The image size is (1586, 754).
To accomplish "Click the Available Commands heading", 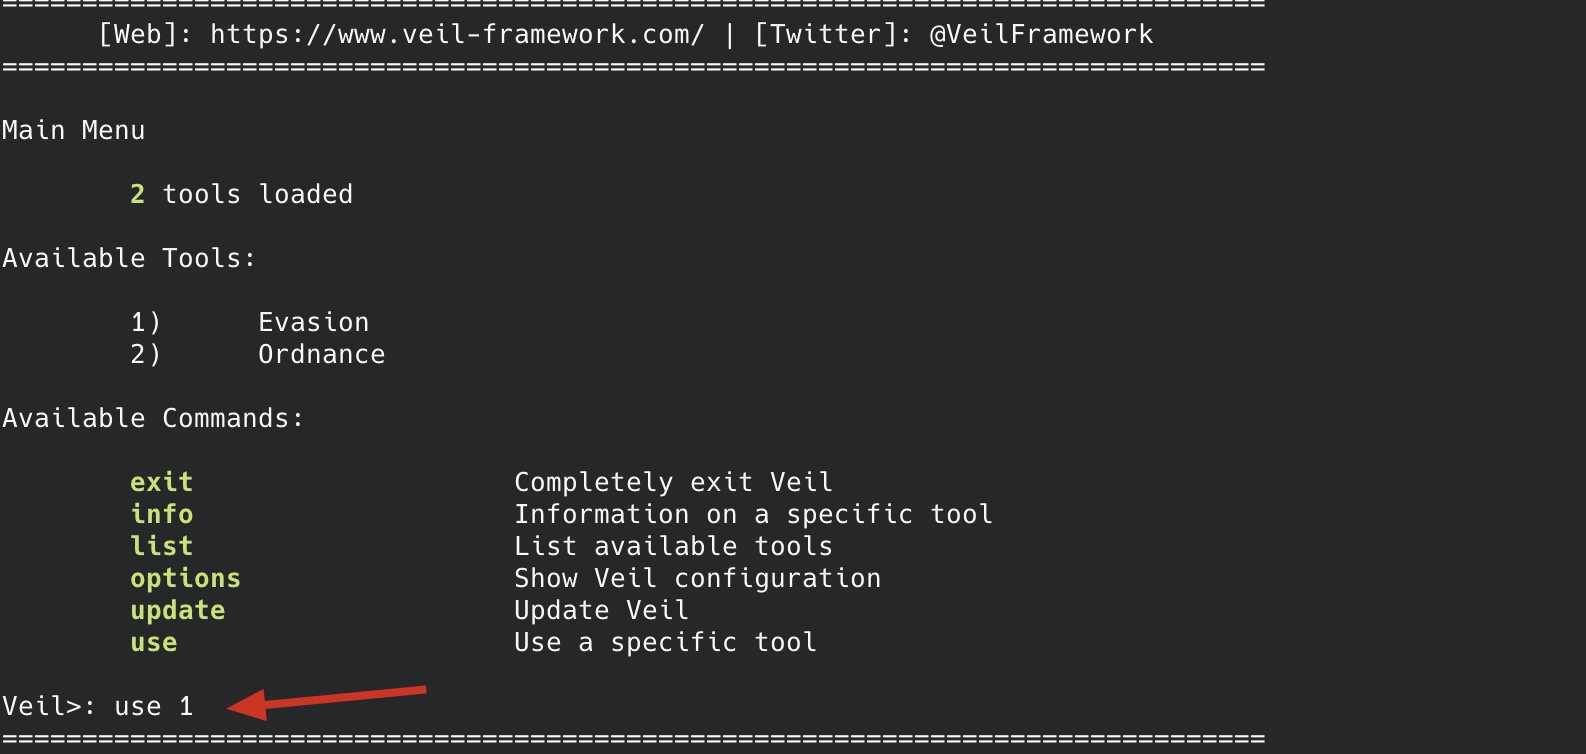I will click(153, 418).
